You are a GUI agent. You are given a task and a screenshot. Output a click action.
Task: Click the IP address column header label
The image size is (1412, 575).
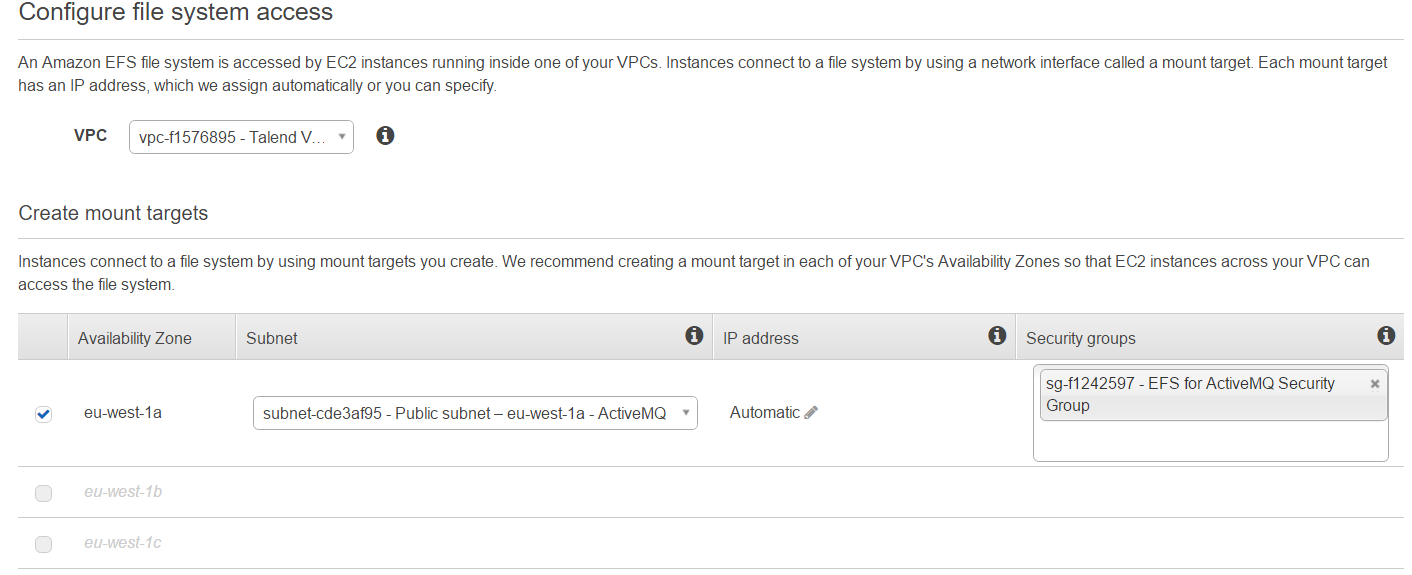pos(761,338)
